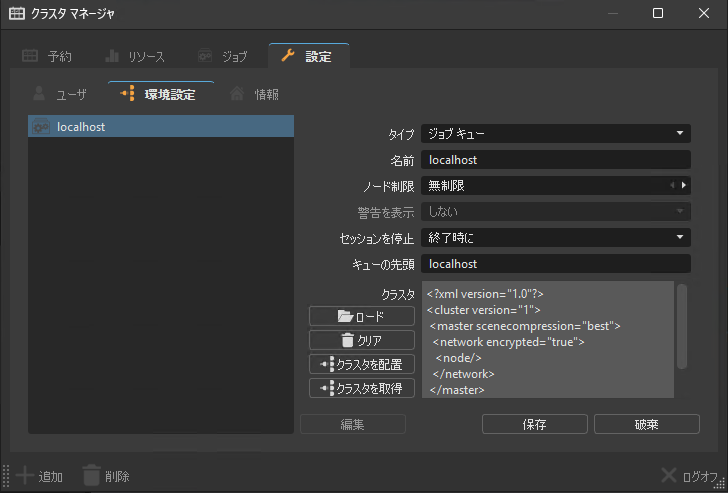
Task: Open the セッションを停止 dropdown
Action: [x=556, y=238]
